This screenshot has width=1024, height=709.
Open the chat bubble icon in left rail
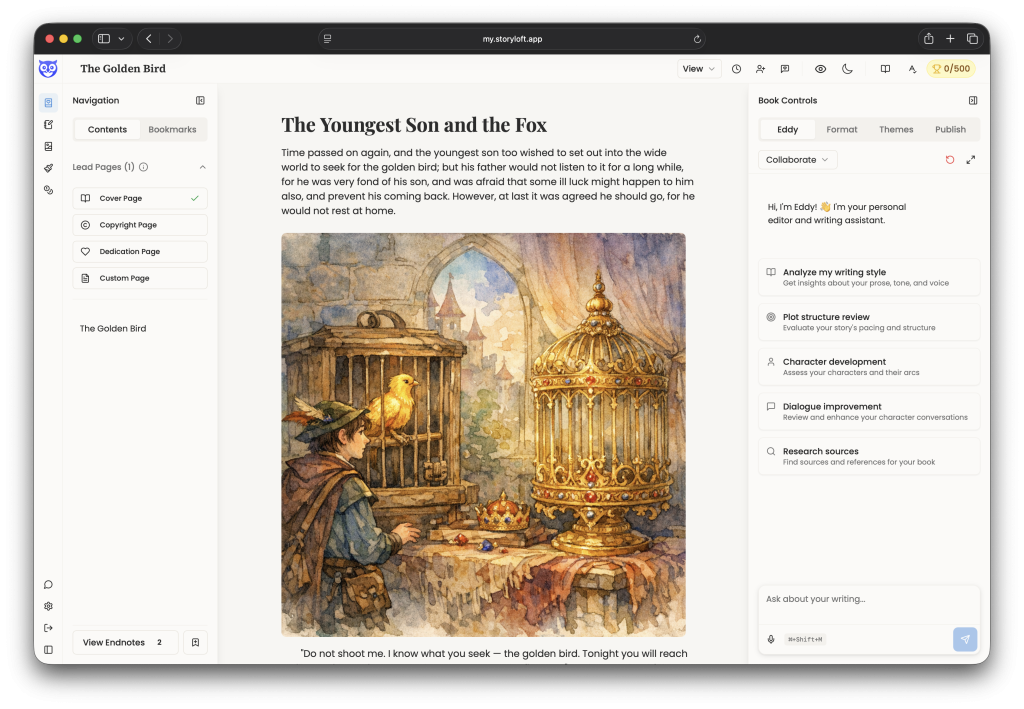pyautogui.click(x=48, y=584)
